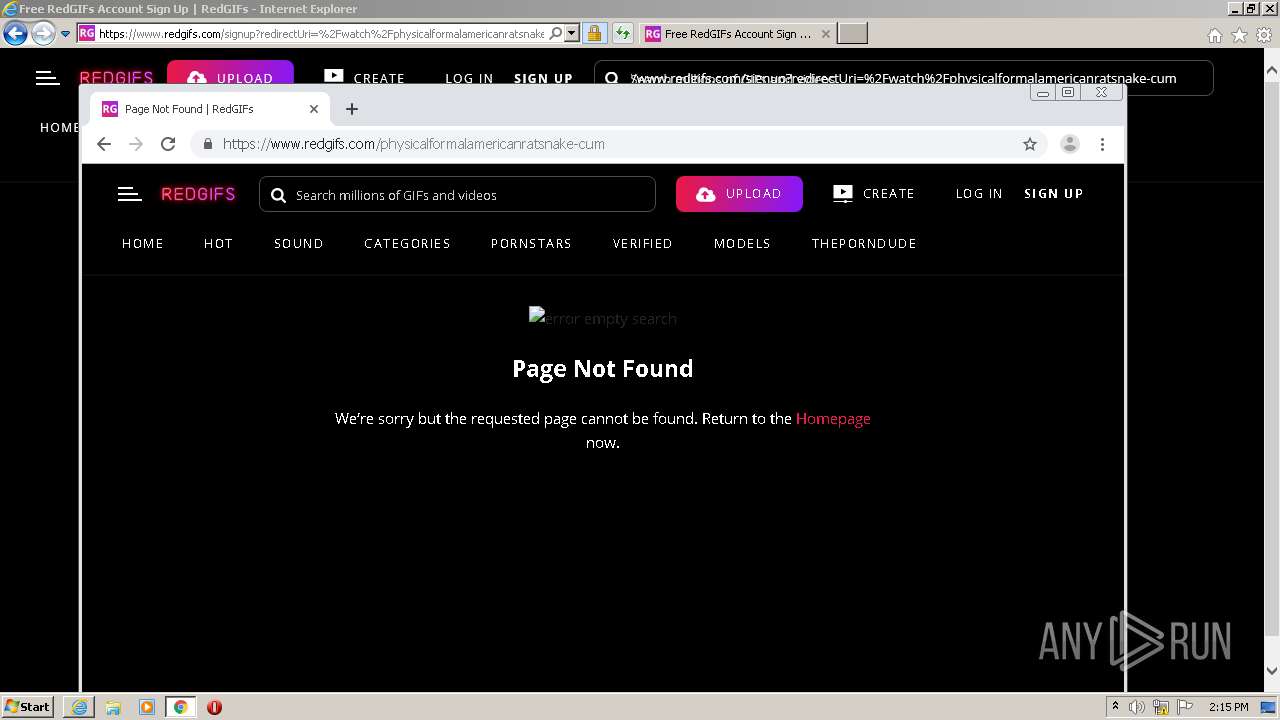Open IE Favorites star

click(1239, 35)
